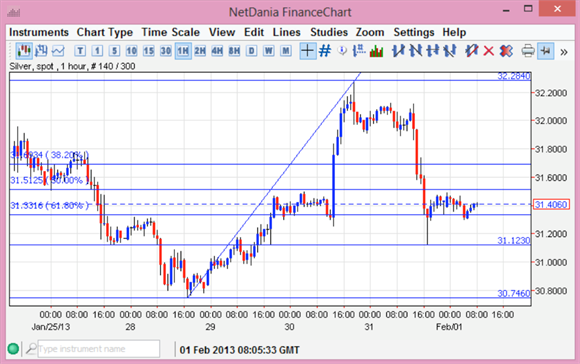Set time scale to 10 minutes
The width and height of the screenshot is (580, 364).
tap(131, 51)
